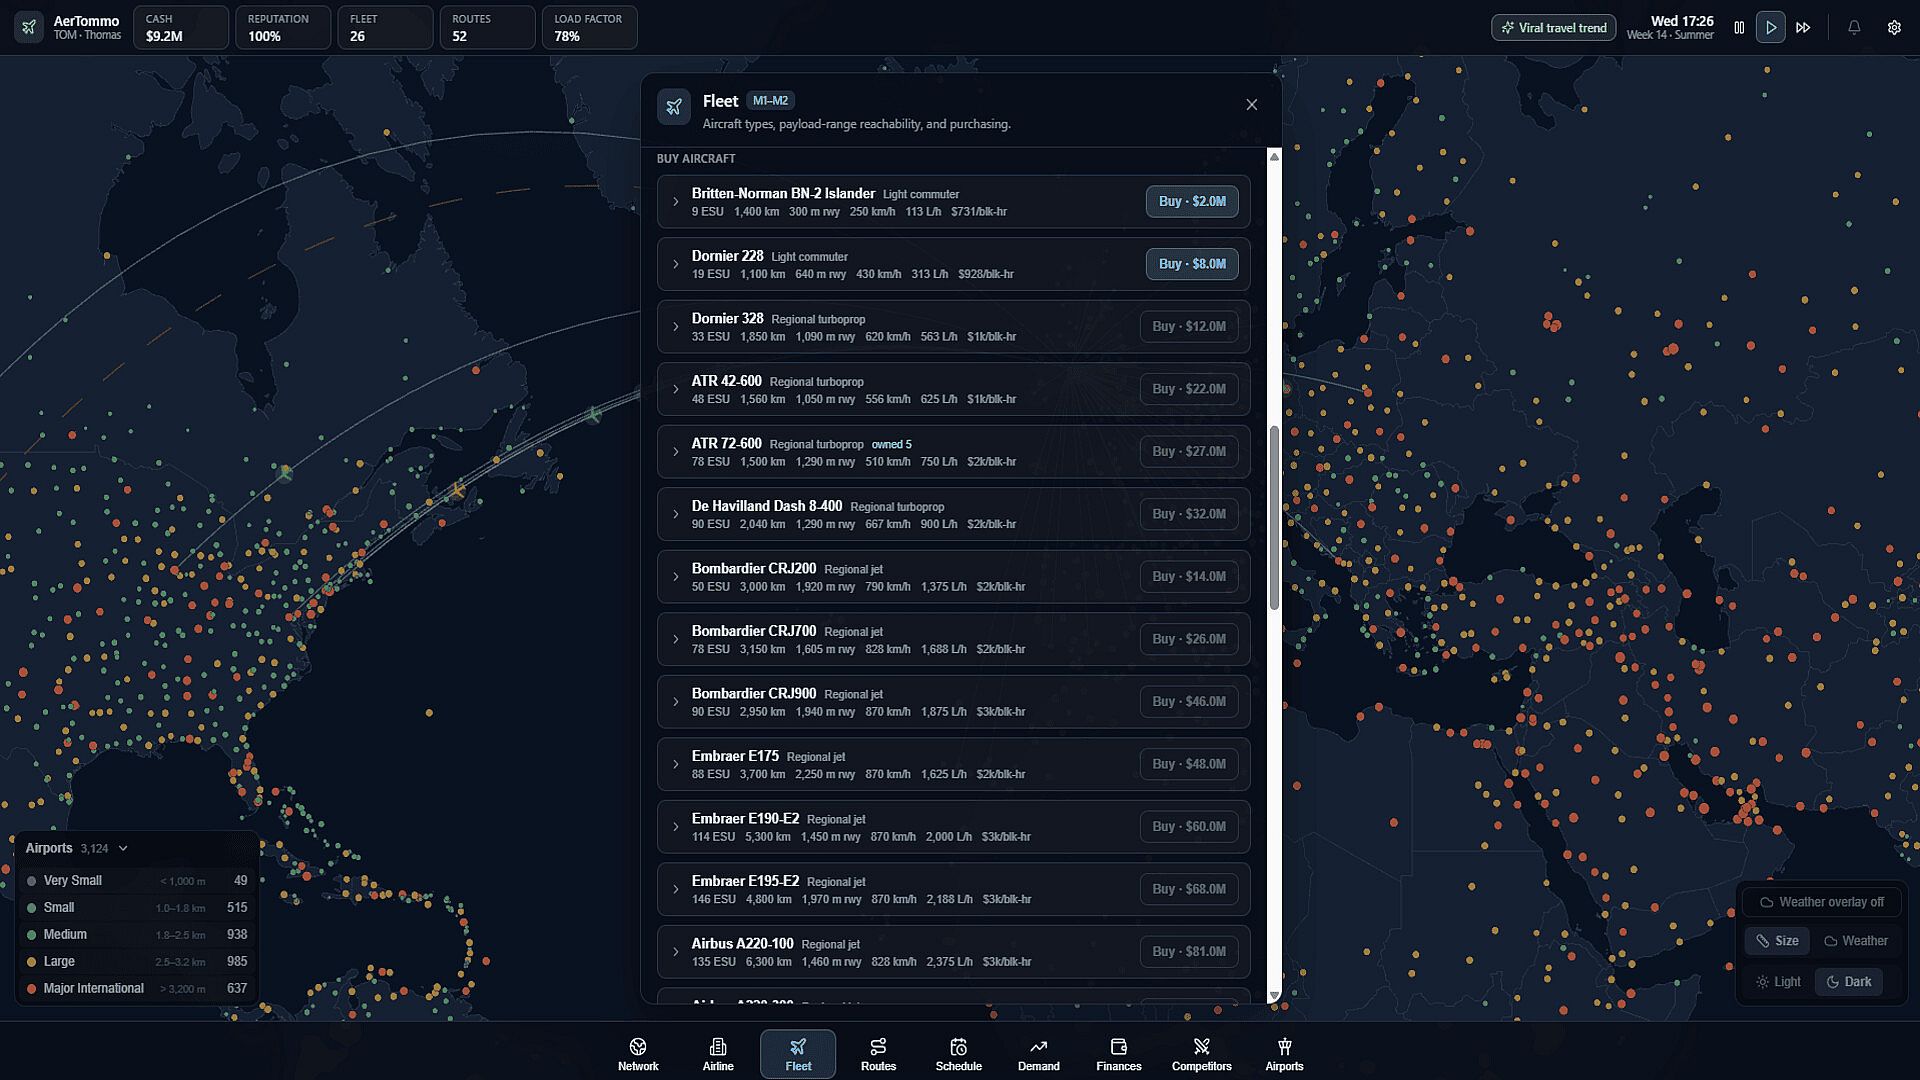
Task: Click the scrollbar up arrow
Action: coord(1274,156)
